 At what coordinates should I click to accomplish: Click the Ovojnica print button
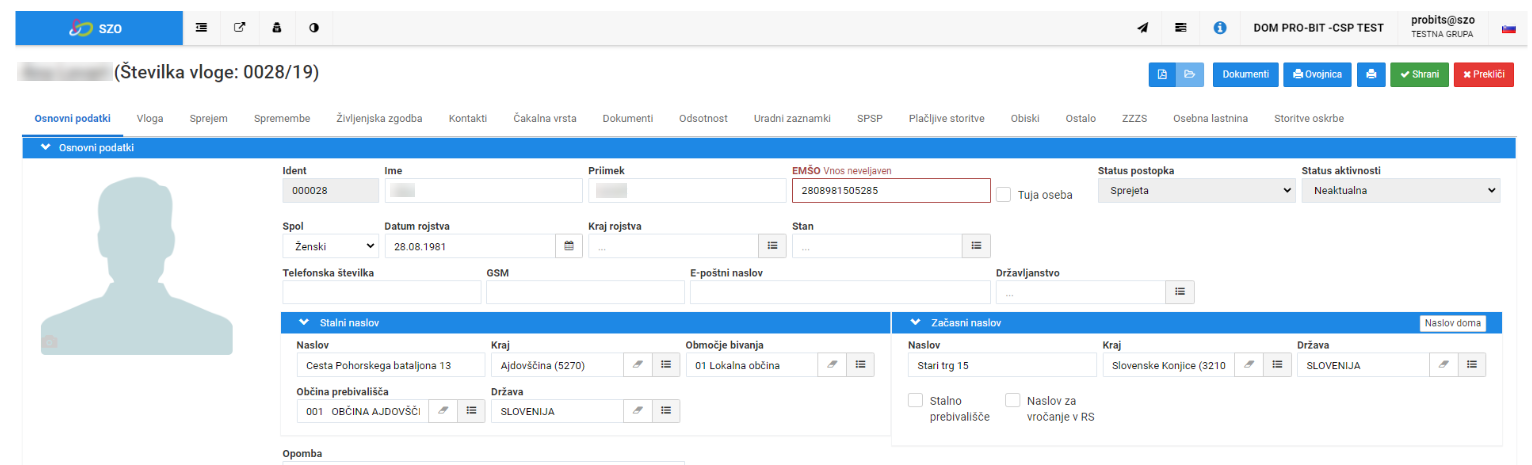(1317, 75)
